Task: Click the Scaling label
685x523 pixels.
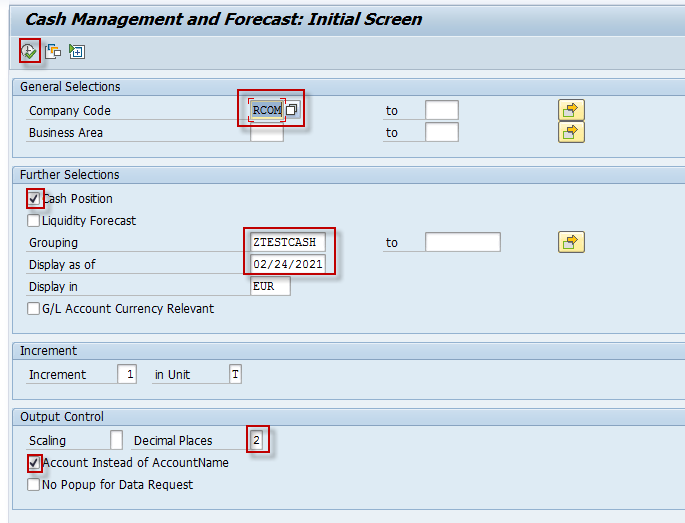Action: coord(47,441)
